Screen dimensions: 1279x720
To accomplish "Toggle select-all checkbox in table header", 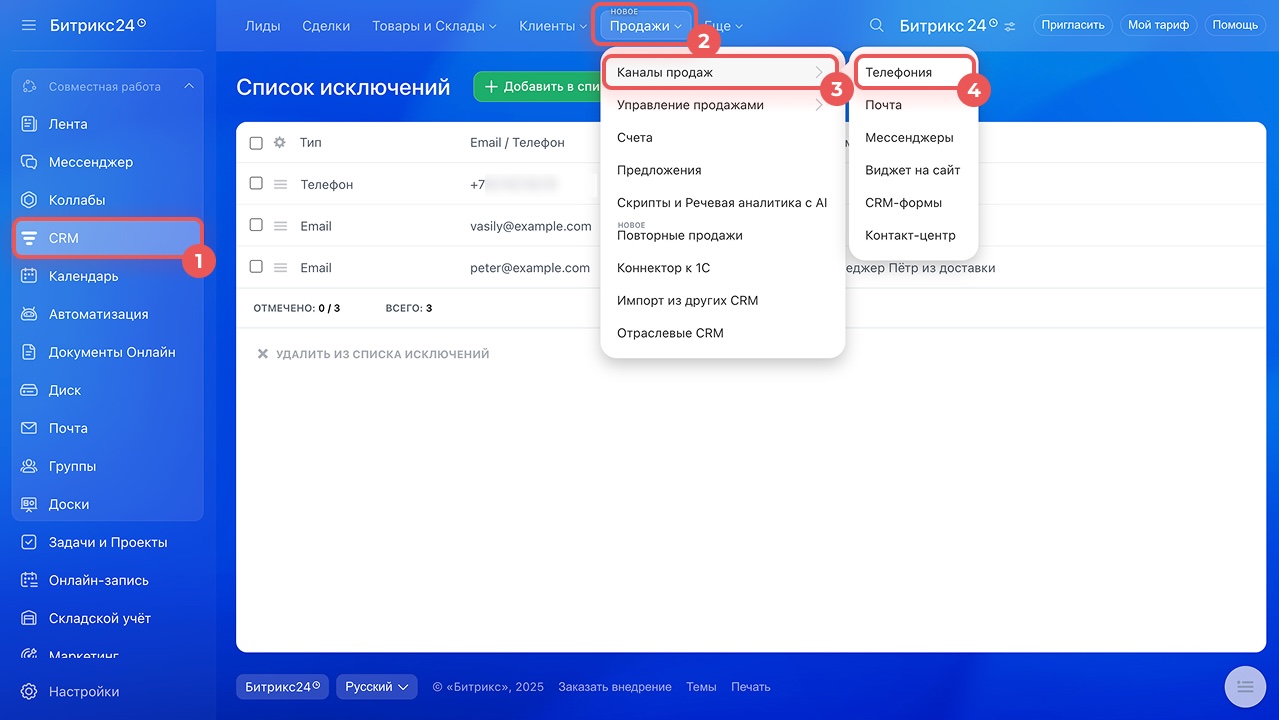I will (256, 143).
